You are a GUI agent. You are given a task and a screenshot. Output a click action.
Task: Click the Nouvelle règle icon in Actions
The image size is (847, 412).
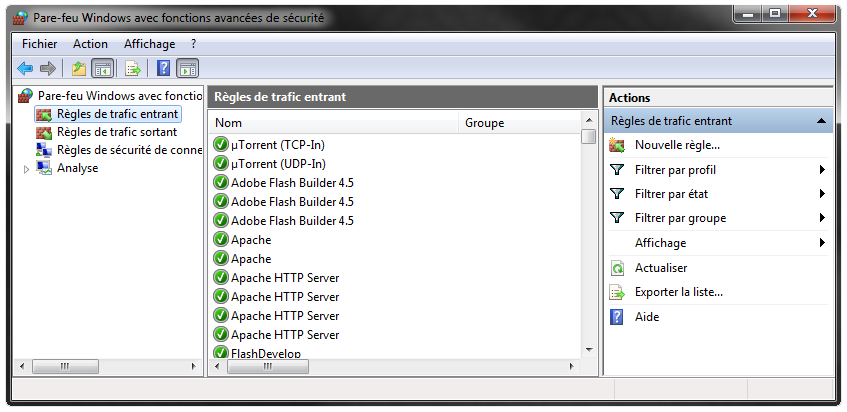617,145
